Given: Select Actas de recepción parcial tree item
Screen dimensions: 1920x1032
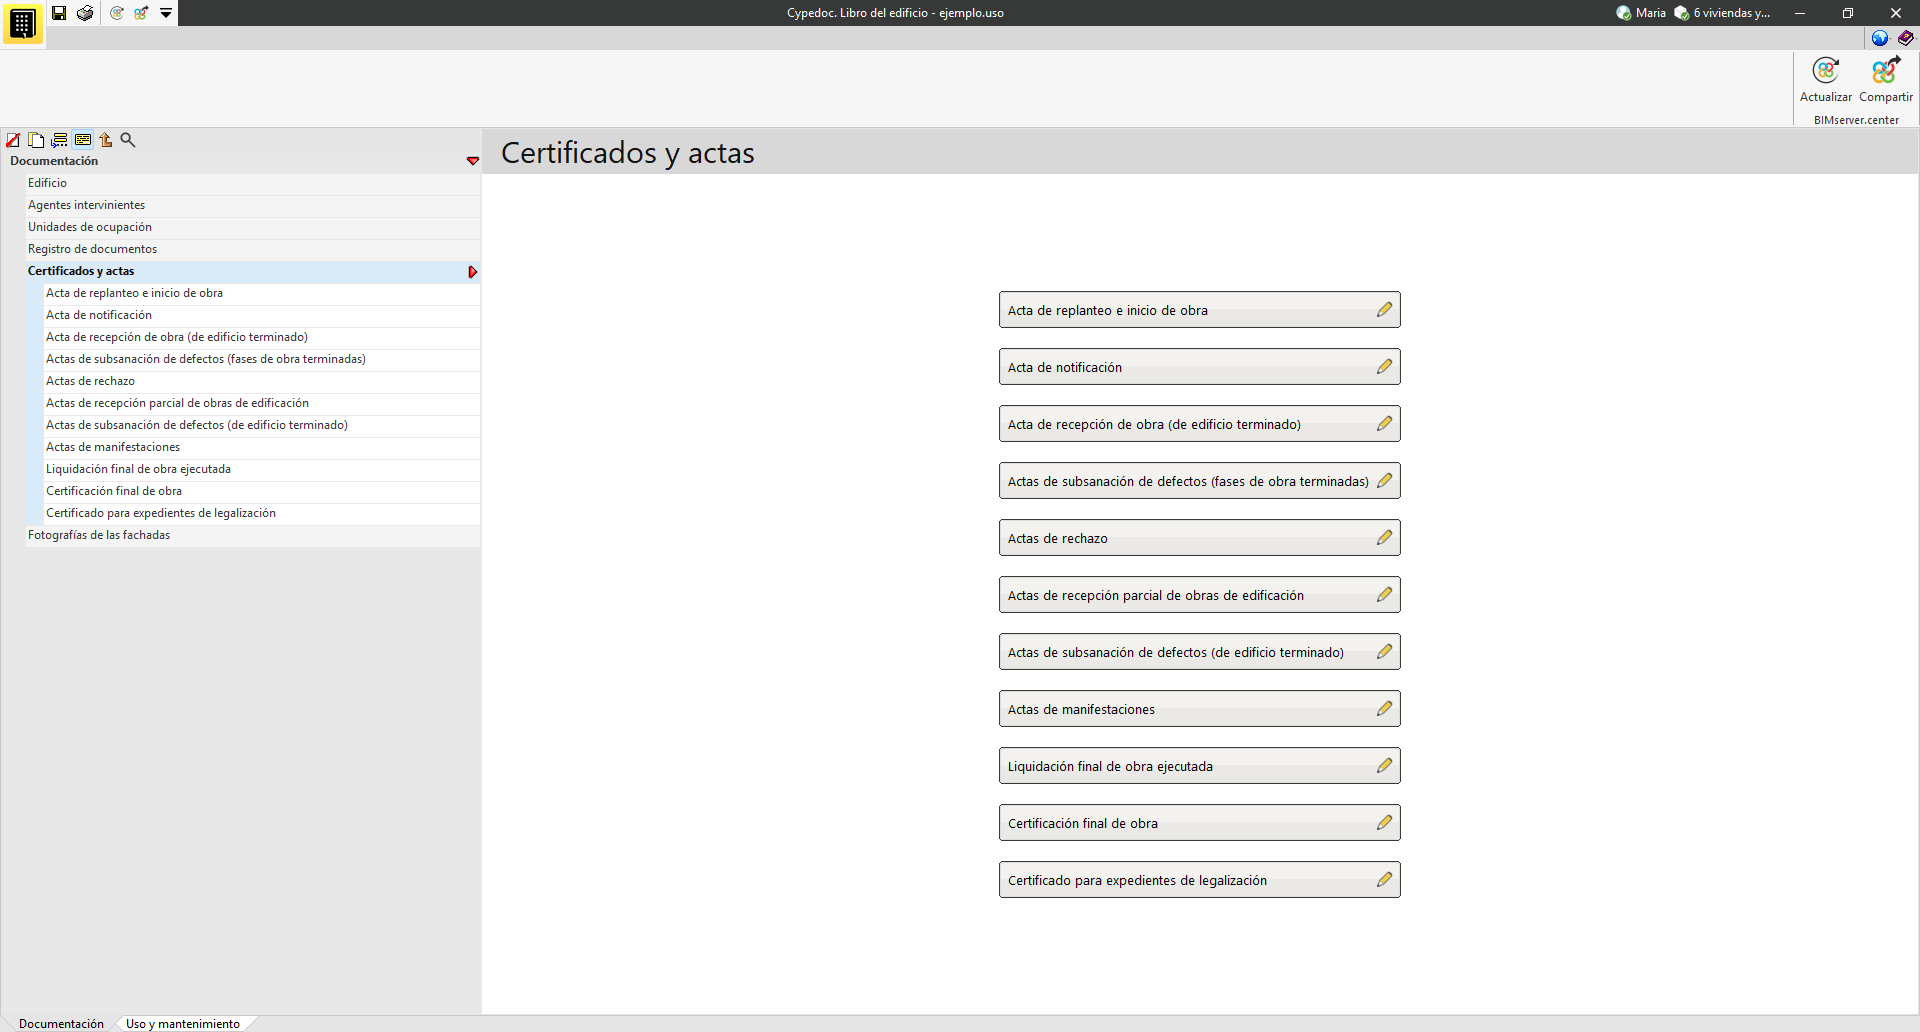Looking at the screenshot, I should click(263, 403).
